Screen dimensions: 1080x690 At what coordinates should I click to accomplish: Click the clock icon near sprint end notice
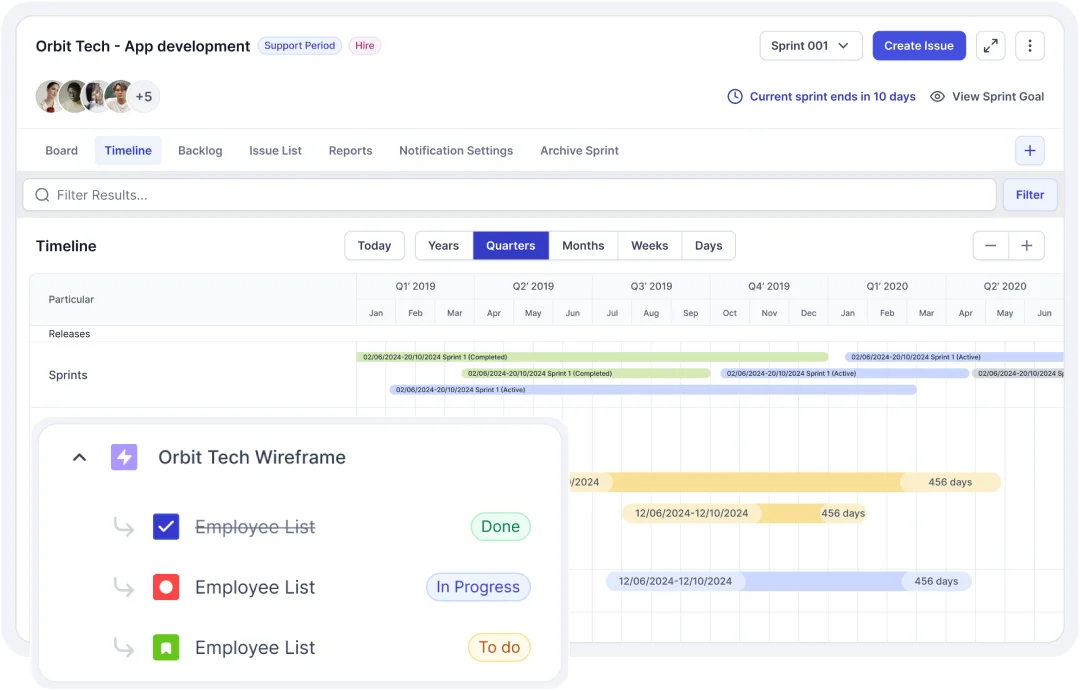735,97
